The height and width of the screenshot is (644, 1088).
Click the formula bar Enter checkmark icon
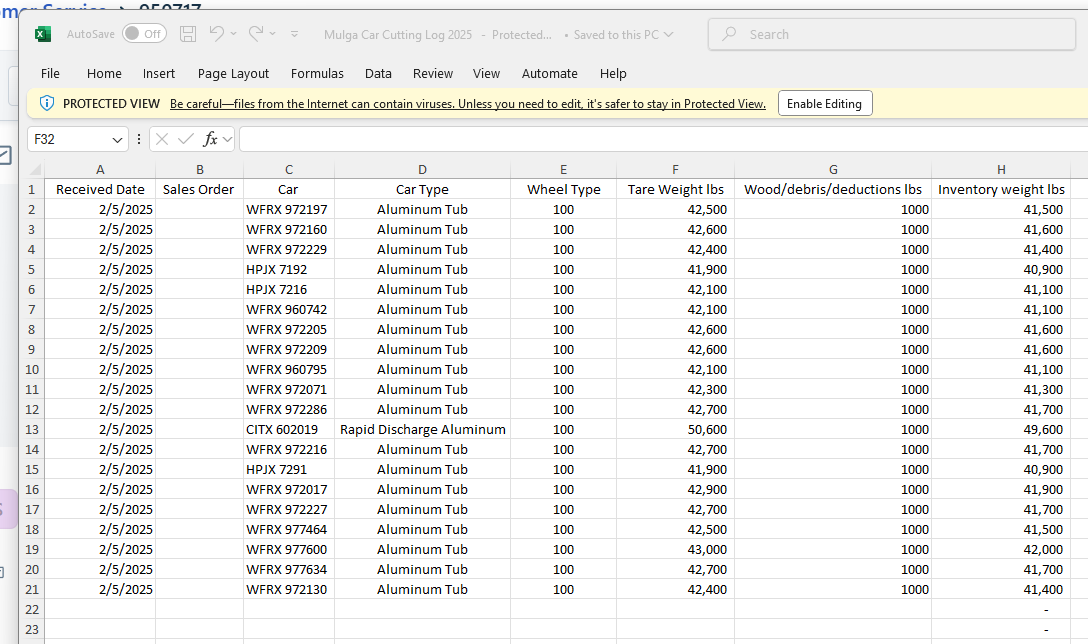click(x=185, y=139)
